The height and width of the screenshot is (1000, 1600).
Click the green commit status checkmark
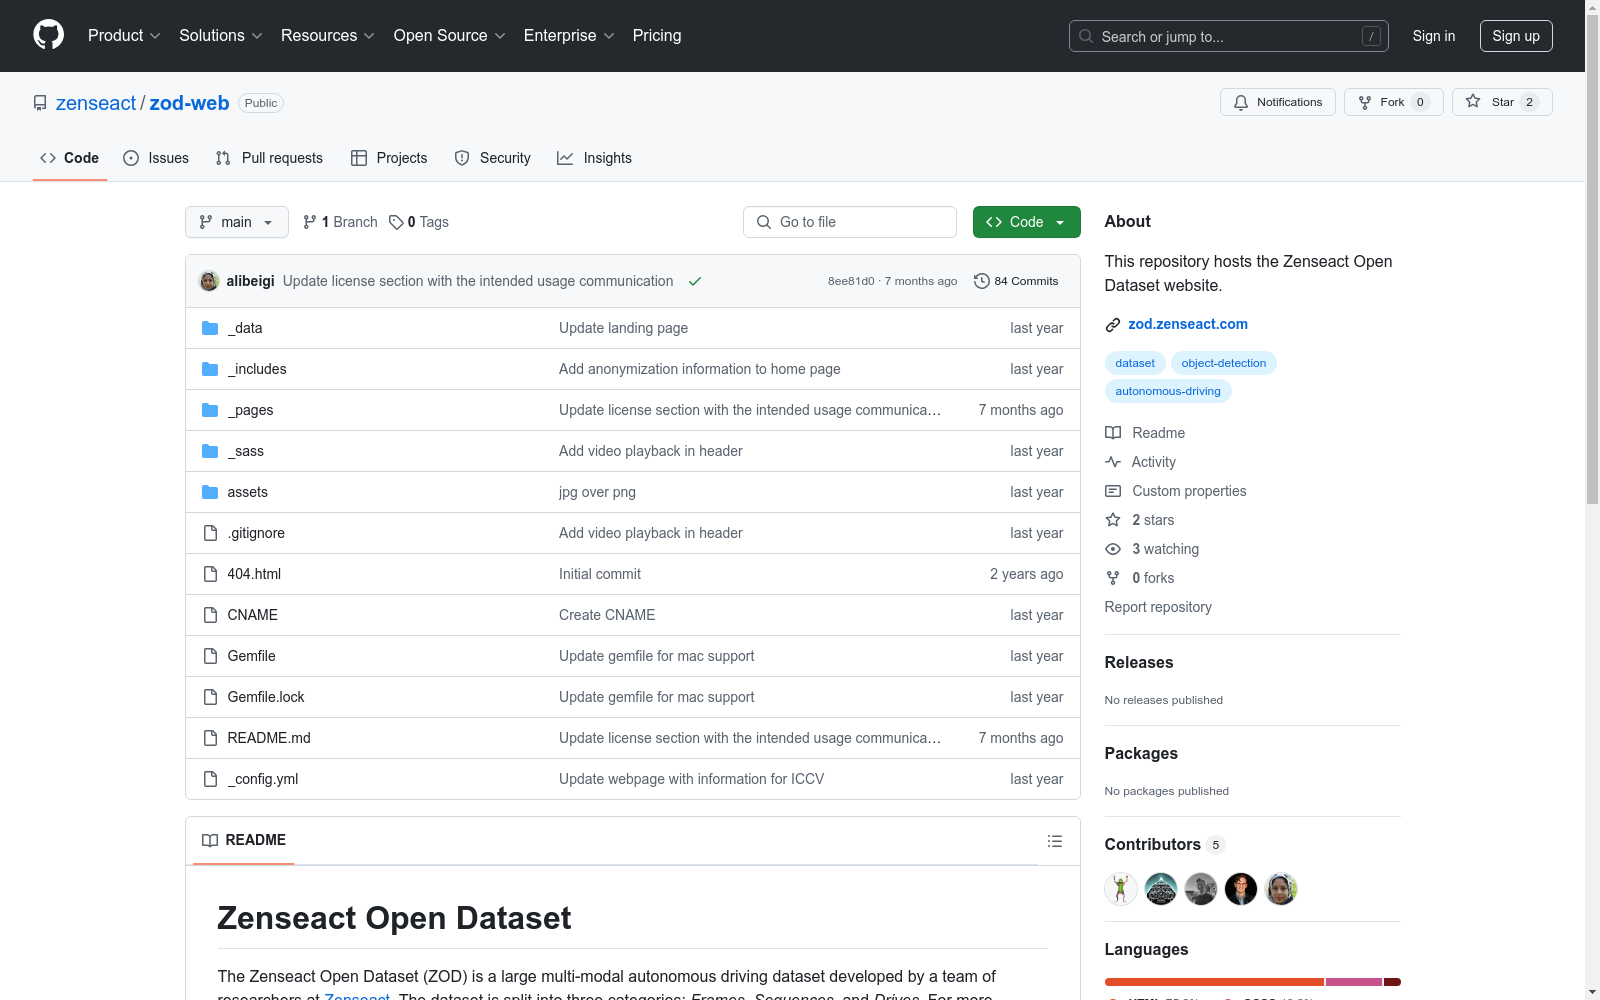(x=695, y=281)
